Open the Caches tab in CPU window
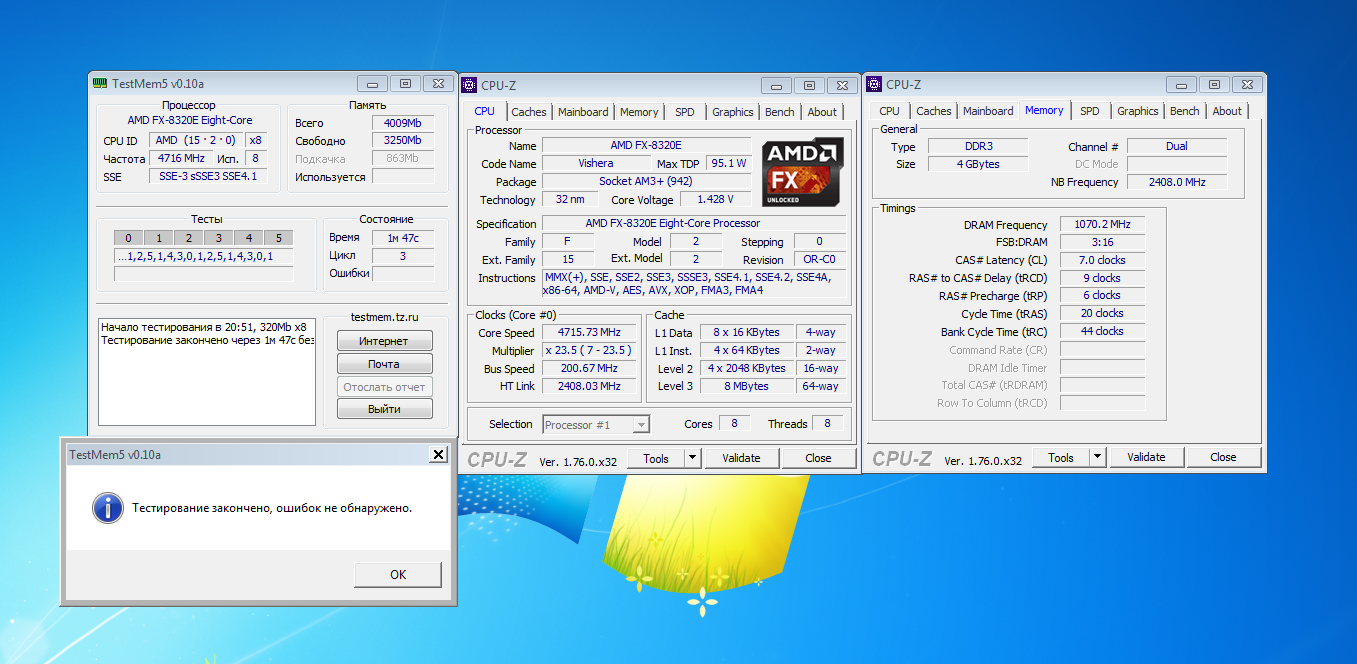This screenshot has width=1357, height=664. coord(529,112)
